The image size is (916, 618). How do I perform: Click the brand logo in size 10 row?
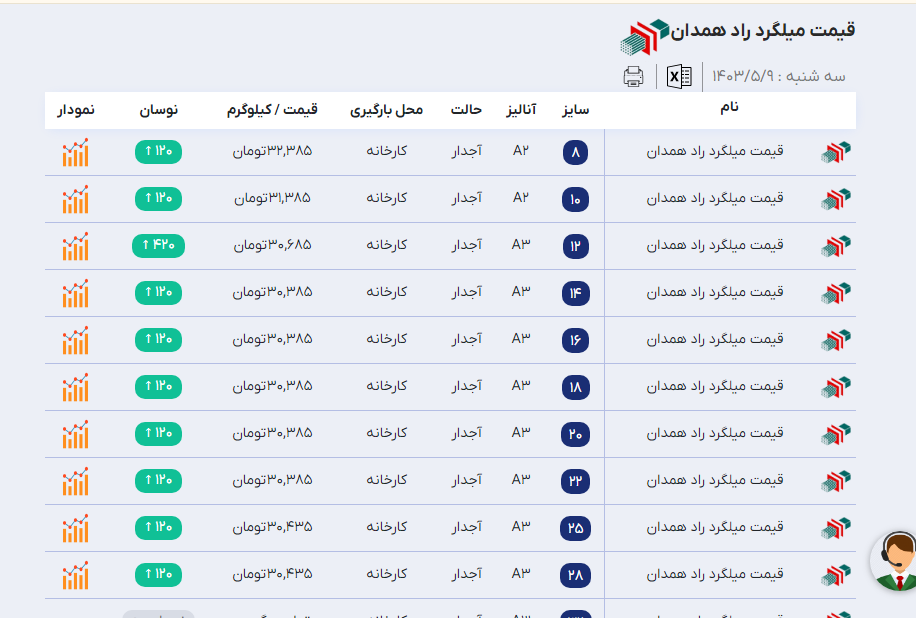coord(835,199)
